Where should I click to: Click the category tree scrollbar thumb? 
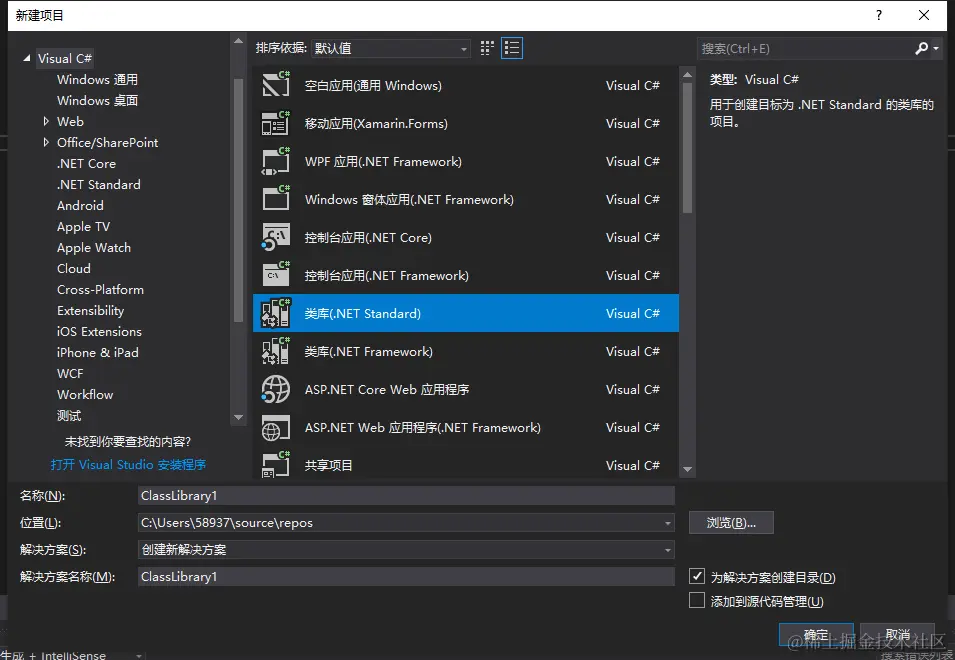(x=239, y=200)
